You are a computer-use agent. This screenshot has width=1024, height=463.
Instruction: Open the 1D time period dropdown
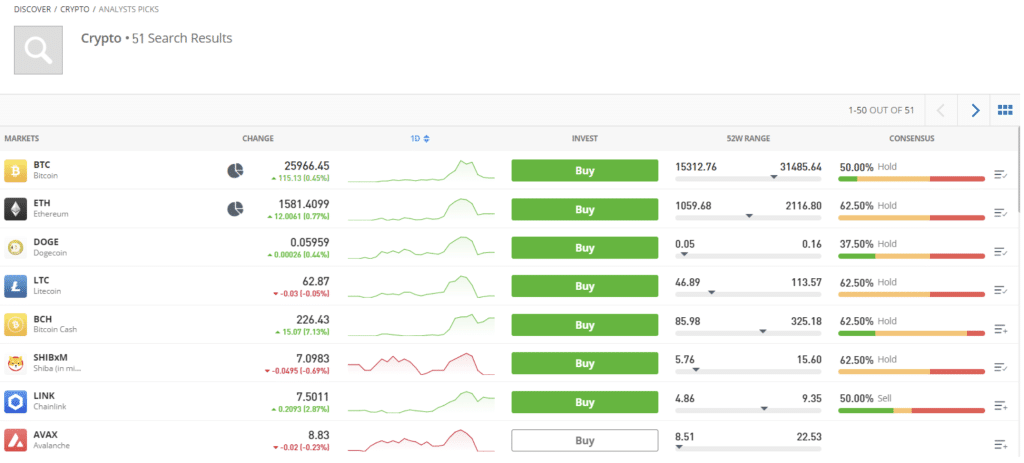pos(420,138)
